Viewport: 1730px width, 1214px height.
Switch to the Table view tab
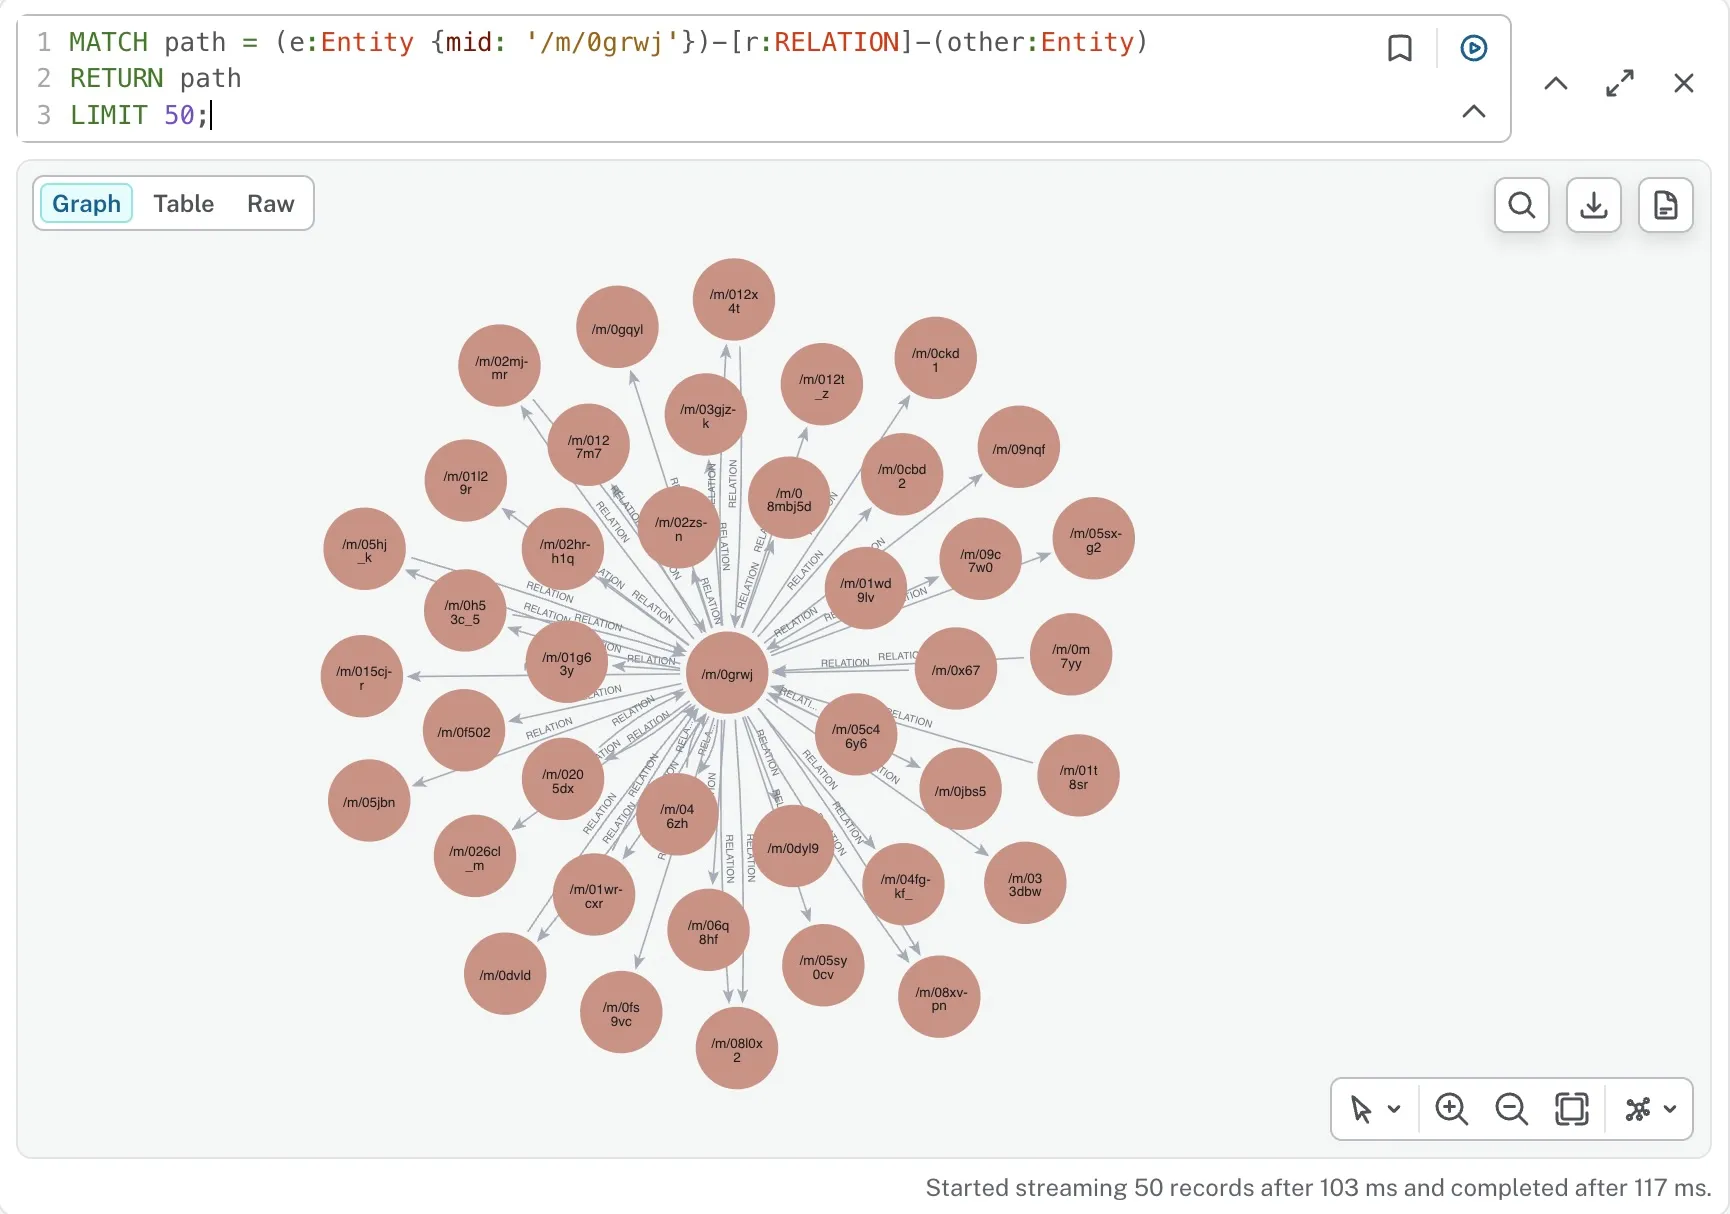tap(184, 204)
